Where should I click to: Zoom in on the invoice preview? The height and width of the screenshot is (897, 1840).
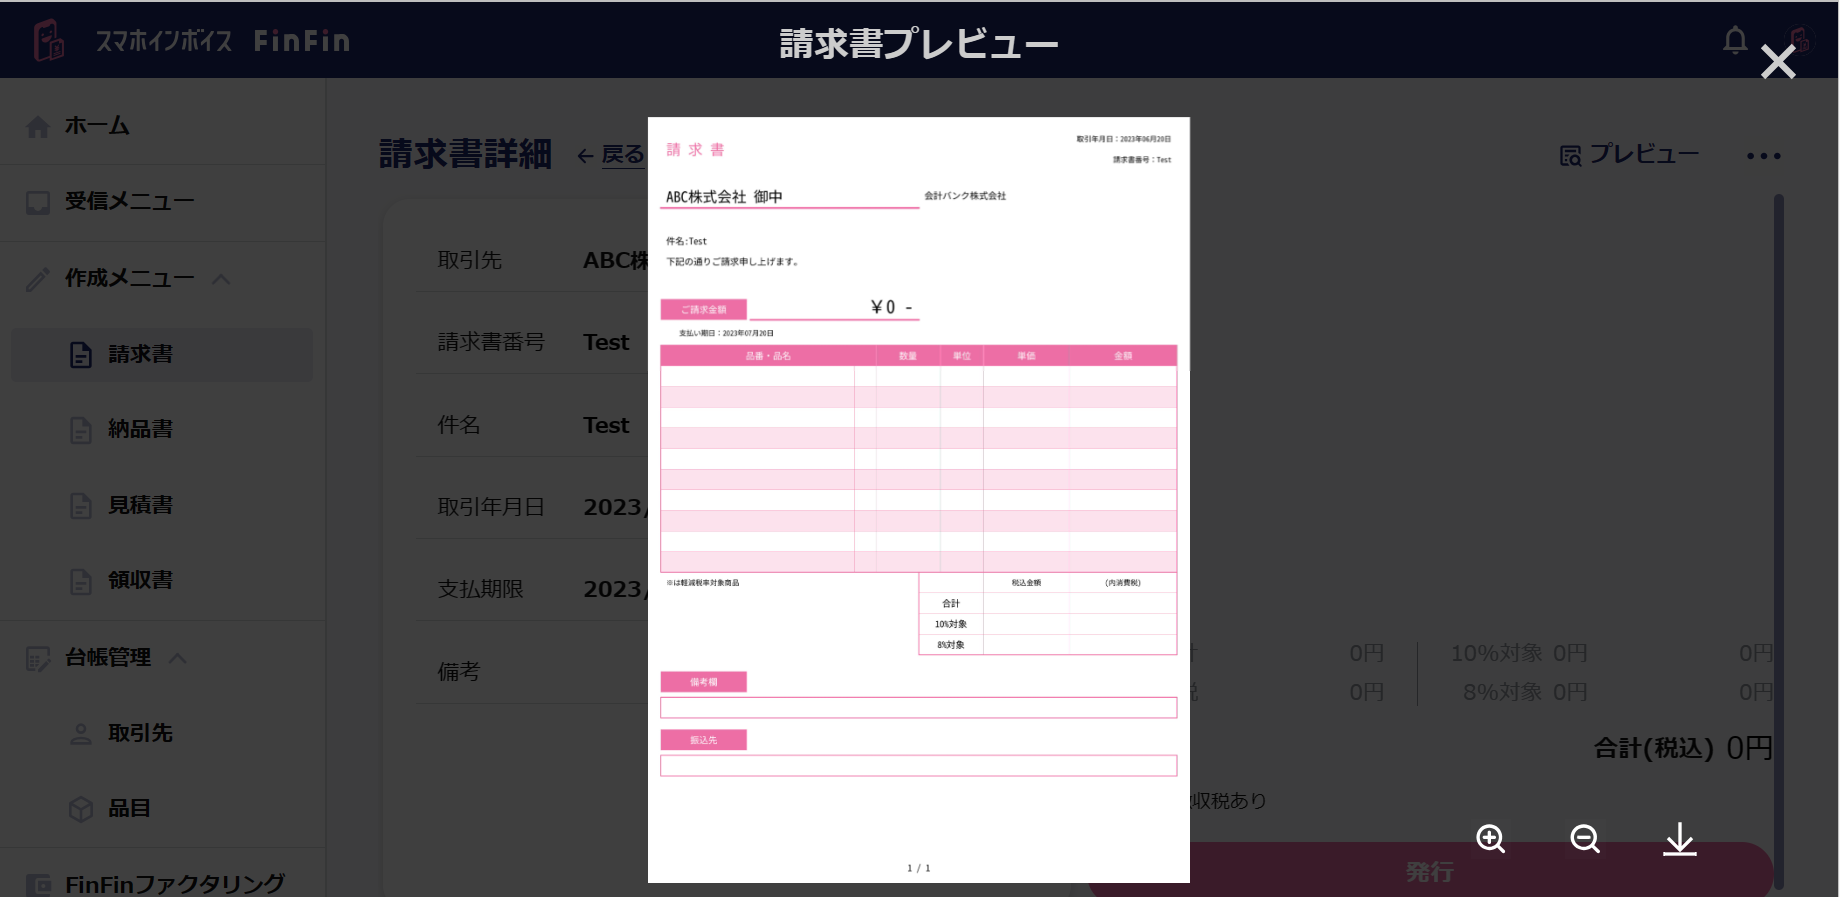pyautogui.click(x=1491, y=839)
